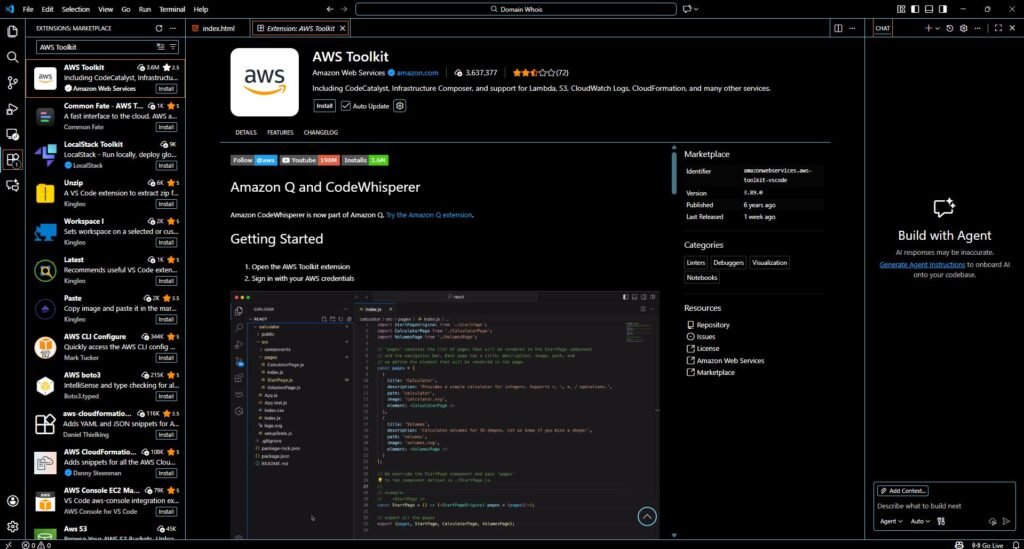Send the chat message
Screen dimensions: 1024x549
tap(1006, 521)
